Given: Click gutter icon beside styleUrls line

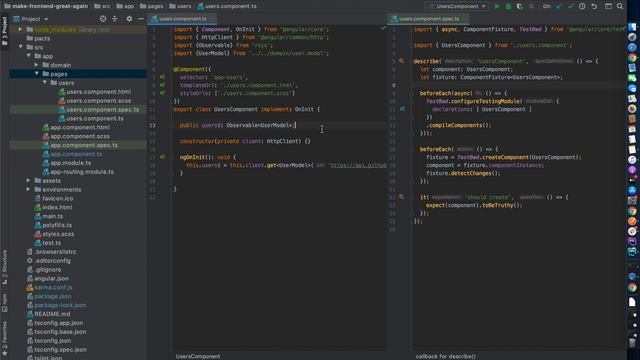Looking at the screenshot, I should 162,93.
